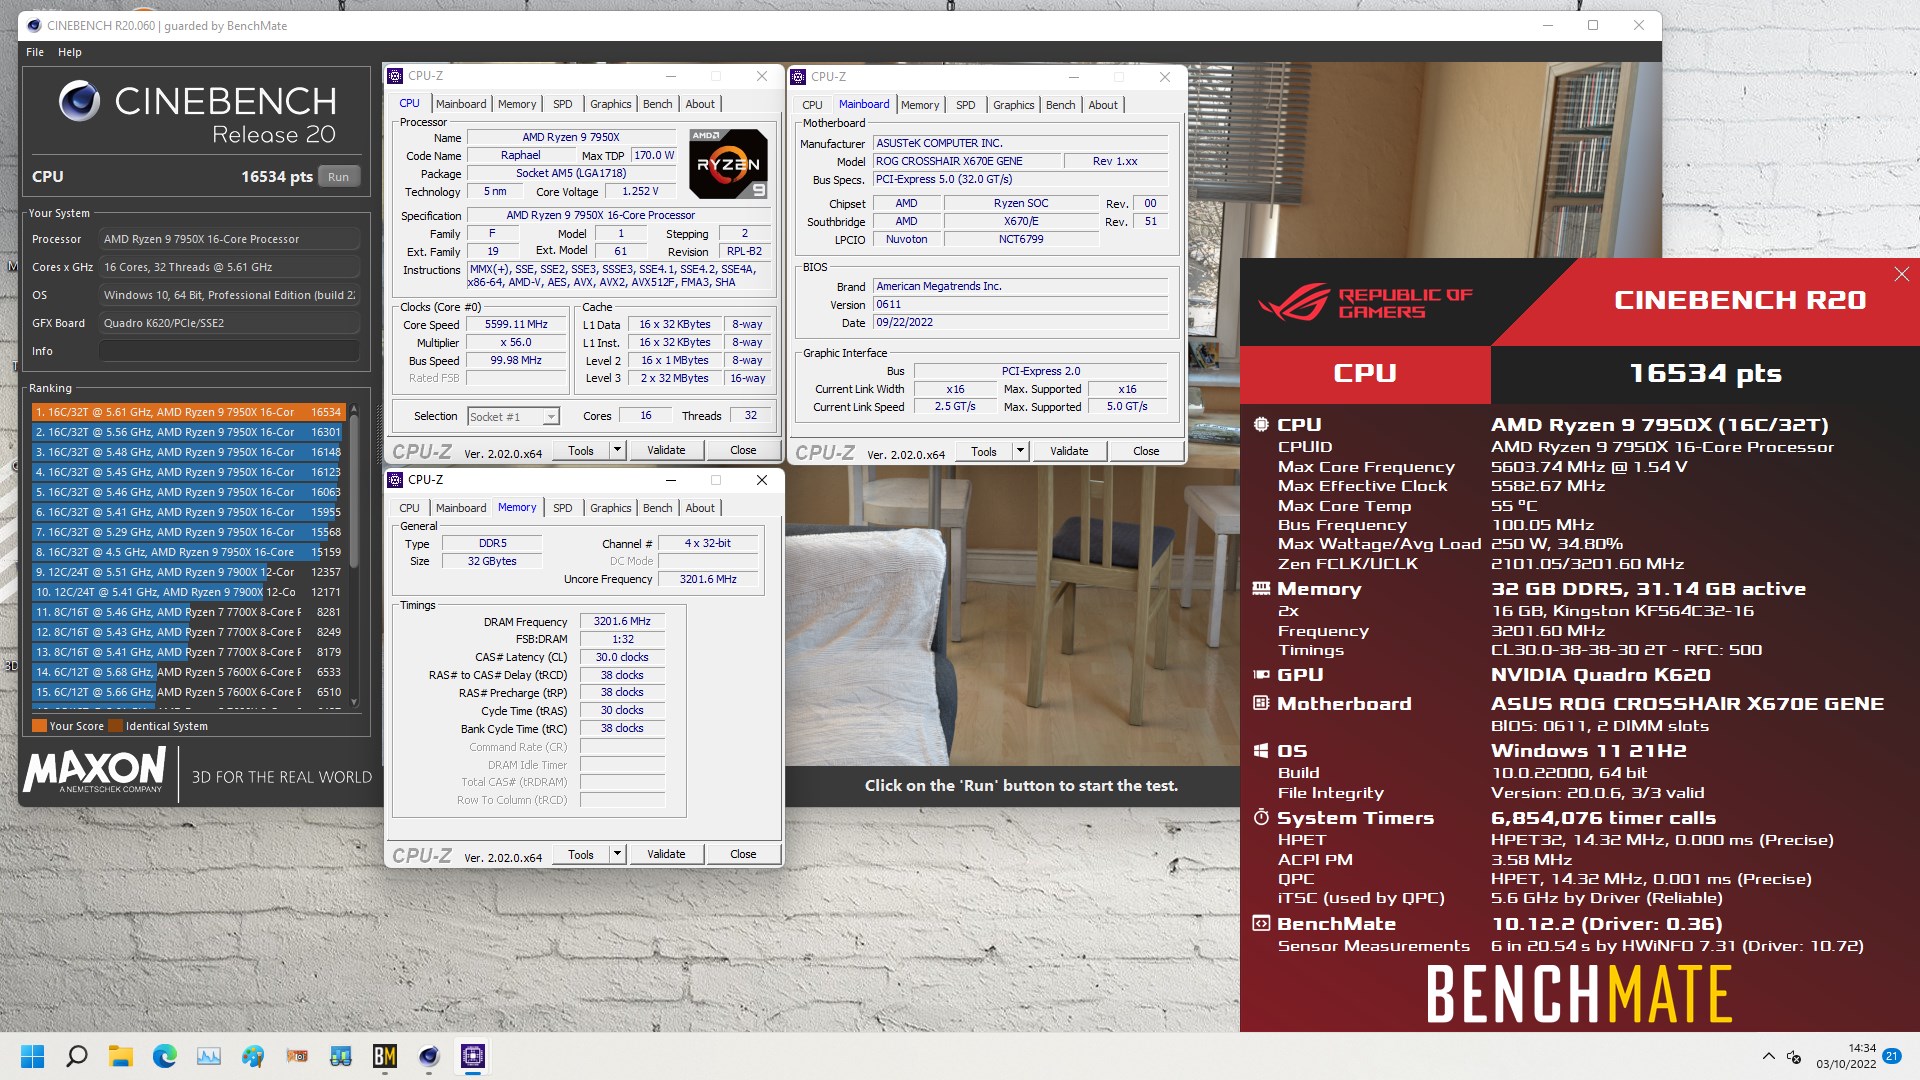Click the Cinebench sphere logo
Image resolution: width=1920 pixels, height=1080 pixels.
point(79,101)
